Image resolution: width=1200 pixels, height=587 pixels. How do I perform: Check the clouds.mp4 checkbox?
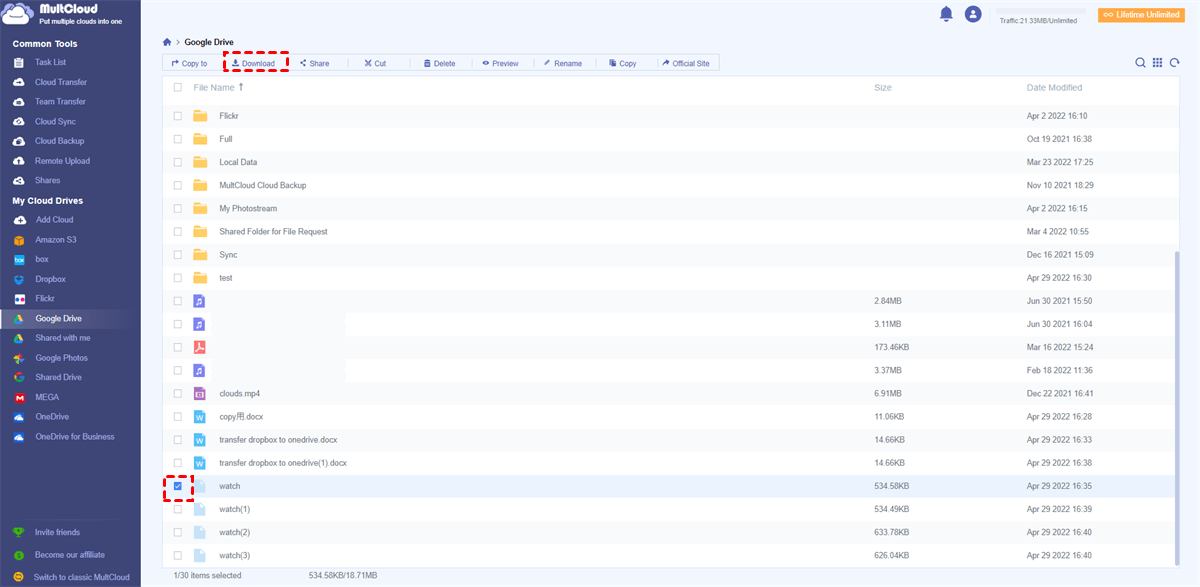178,394
